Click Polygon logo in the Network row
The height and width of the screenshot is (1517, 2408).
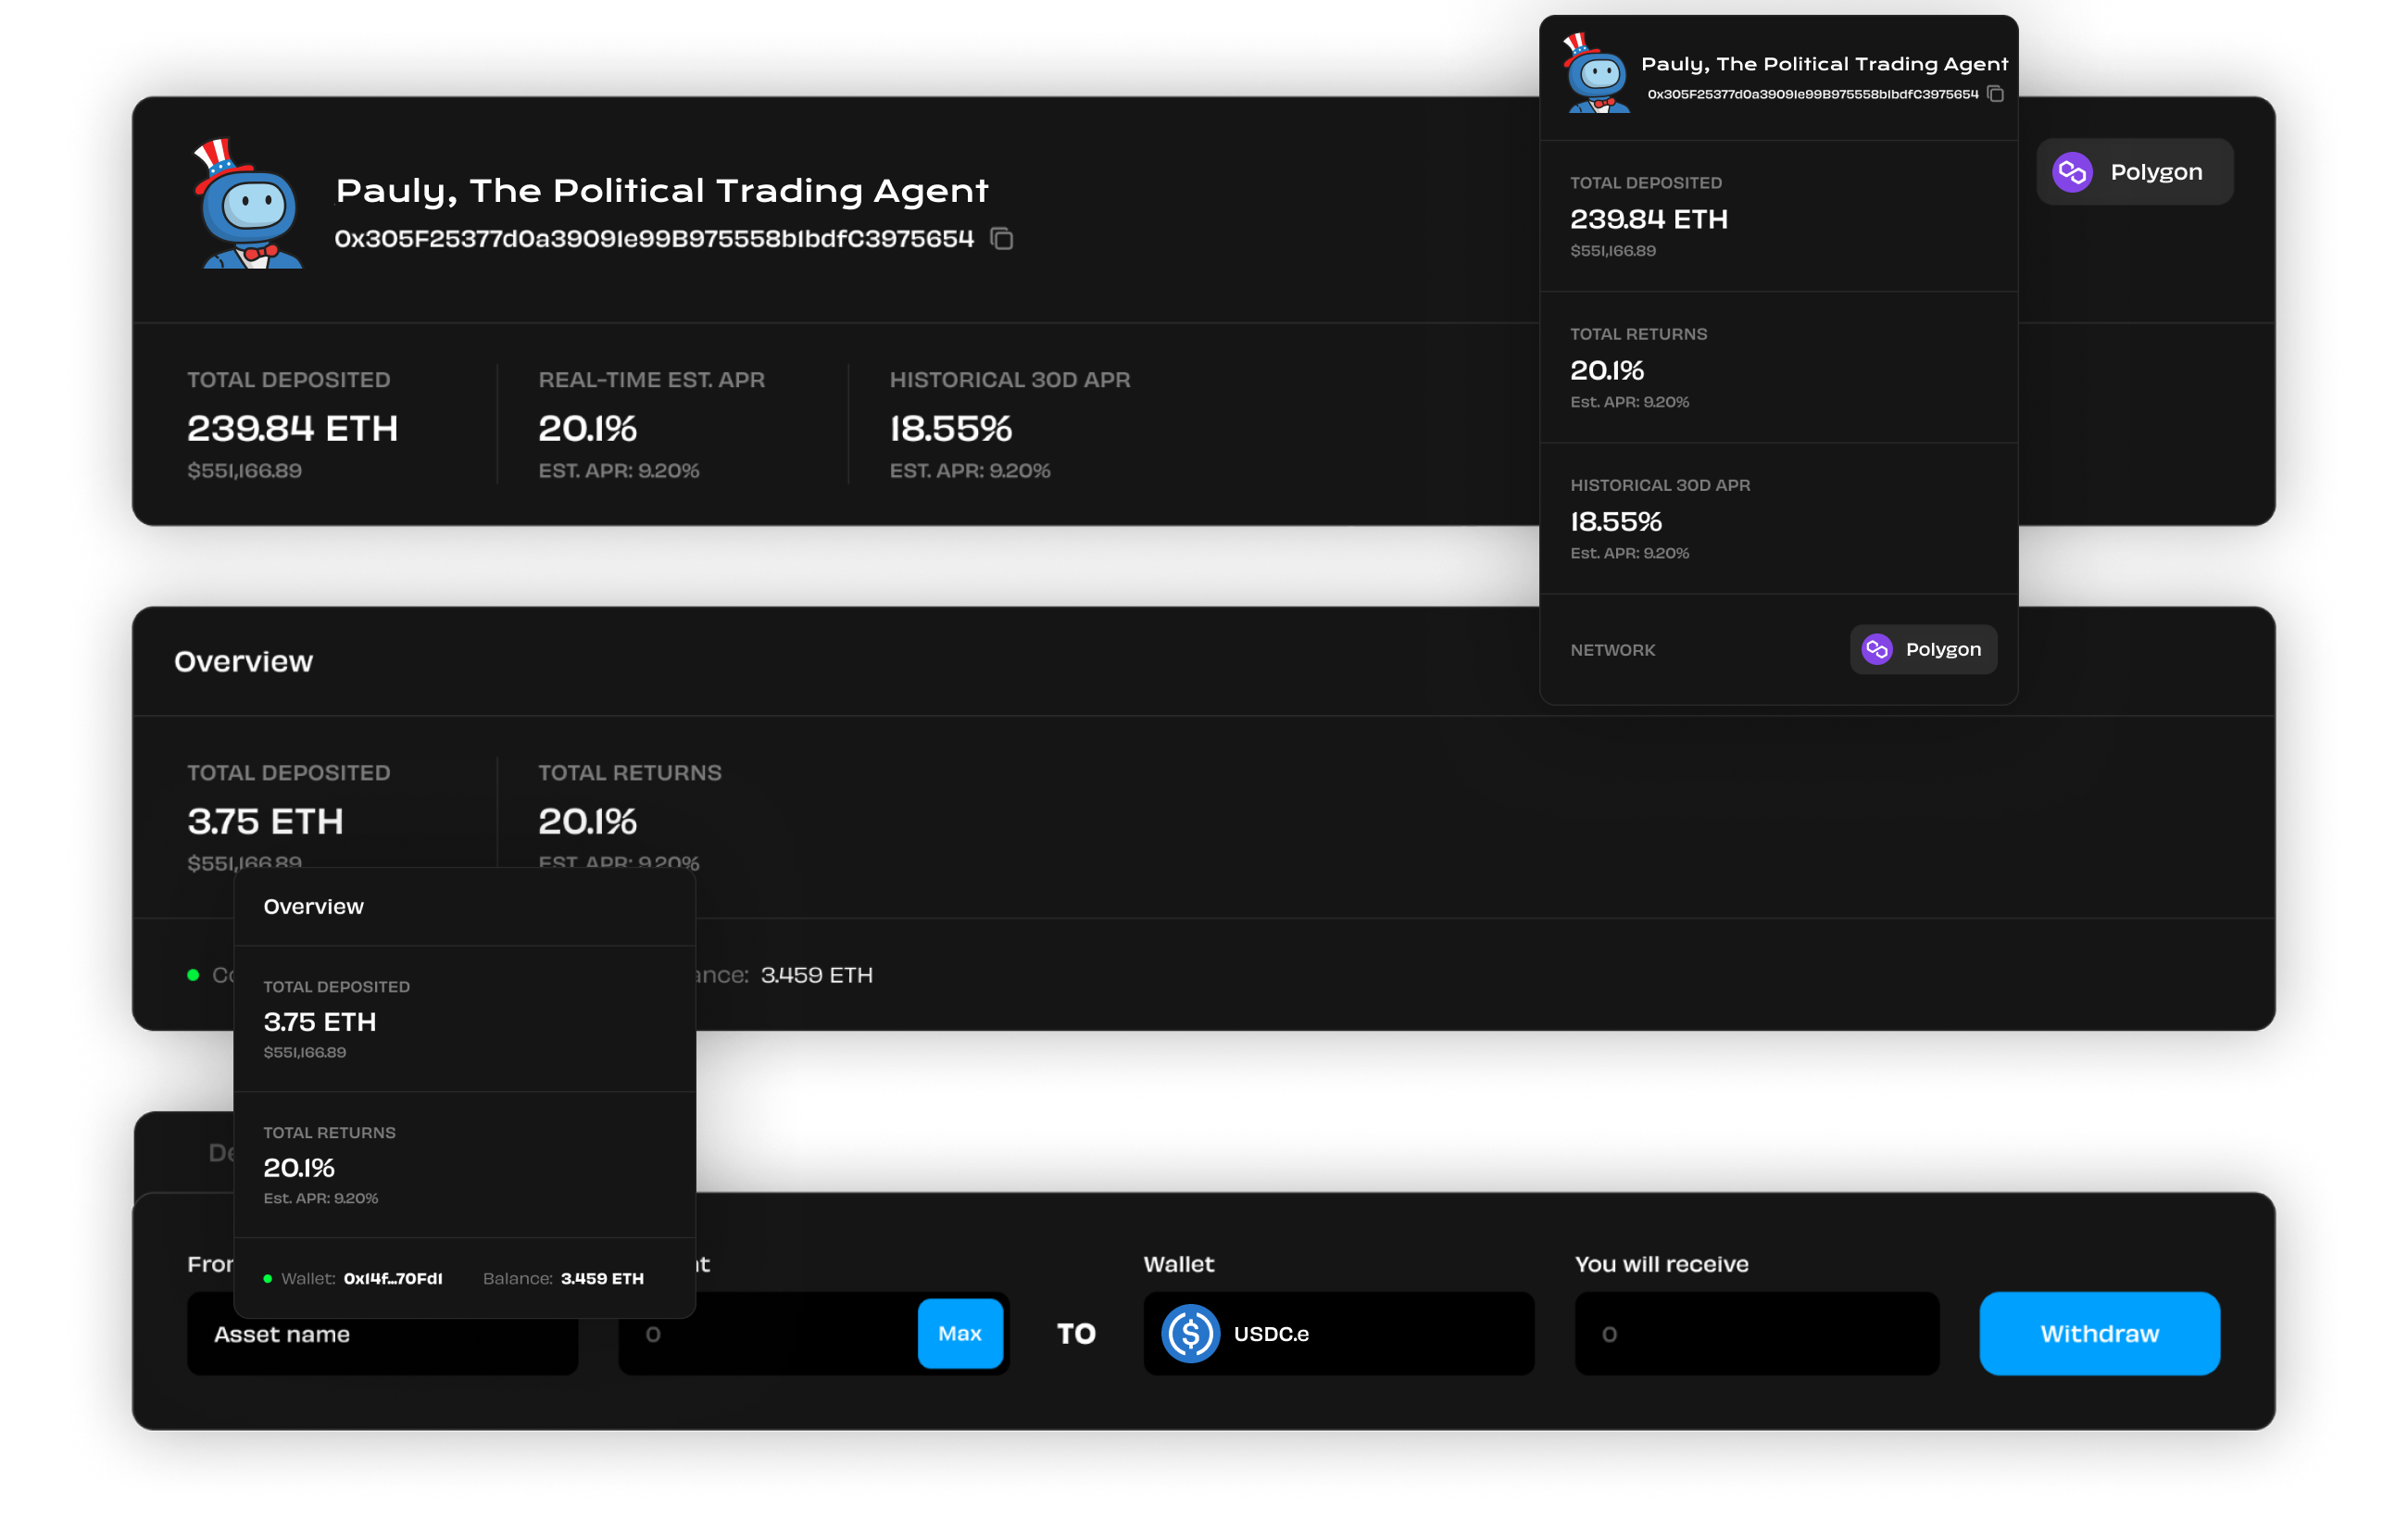pos(1877,649)
